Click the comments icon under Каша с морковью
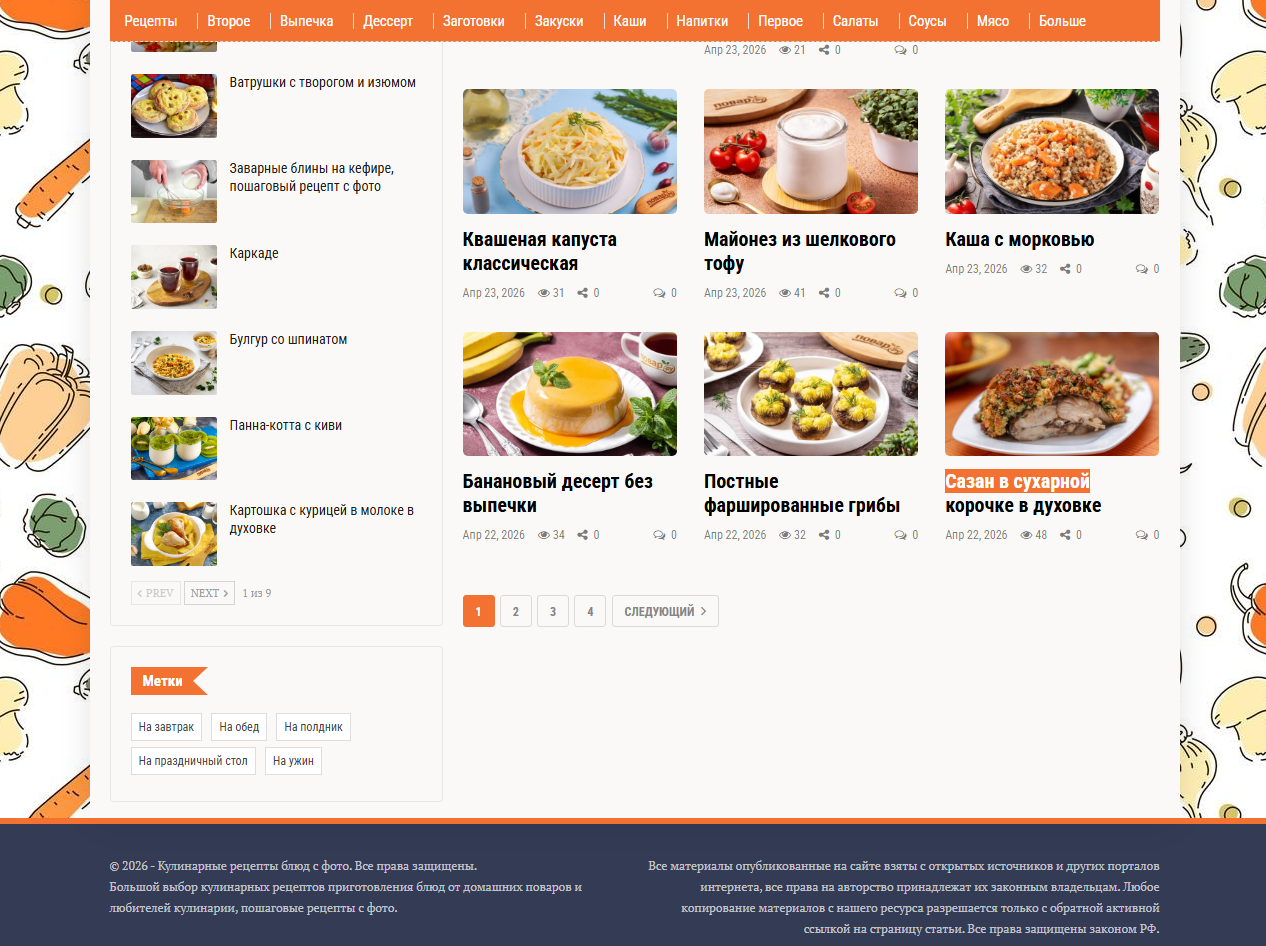This screenshot has height=946, width=1266. 1142,269
